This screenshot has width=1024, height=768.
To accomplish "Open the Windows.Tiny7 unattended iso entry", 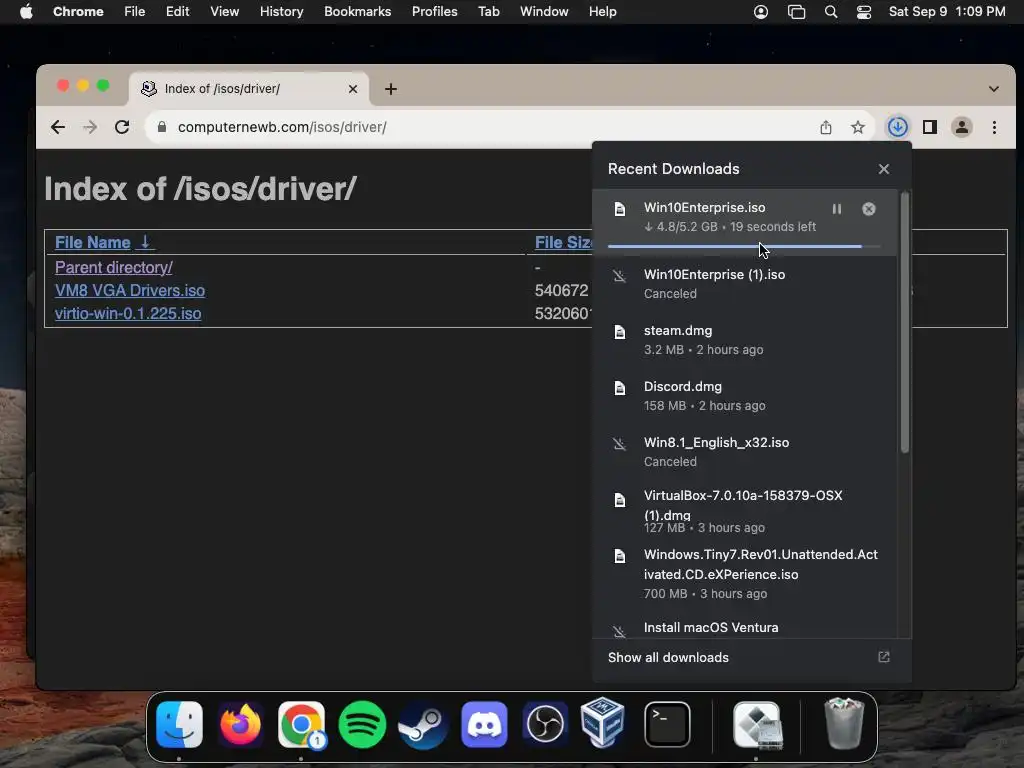I will pos(745,573).
